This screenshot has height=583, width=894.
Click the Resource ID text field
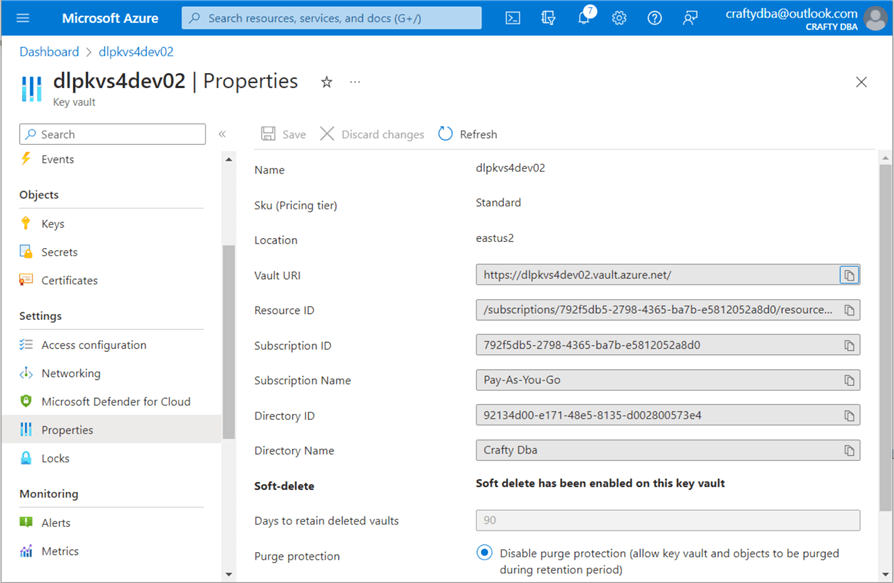click(x=657, y=311)
